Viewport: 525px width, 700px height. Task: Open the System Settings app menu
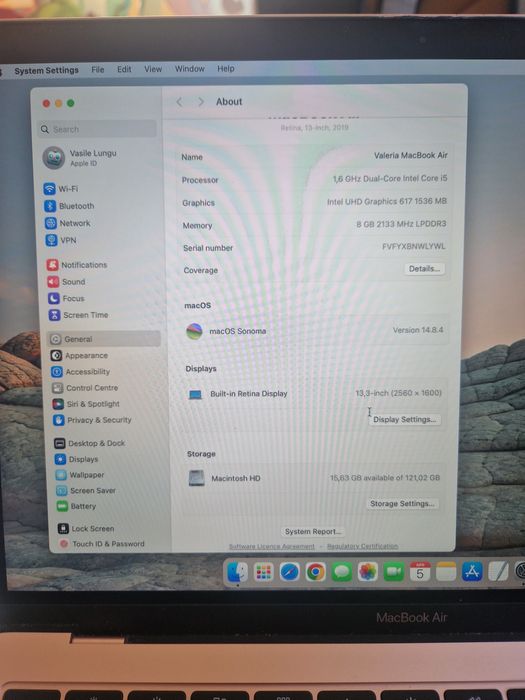(46, 71)
